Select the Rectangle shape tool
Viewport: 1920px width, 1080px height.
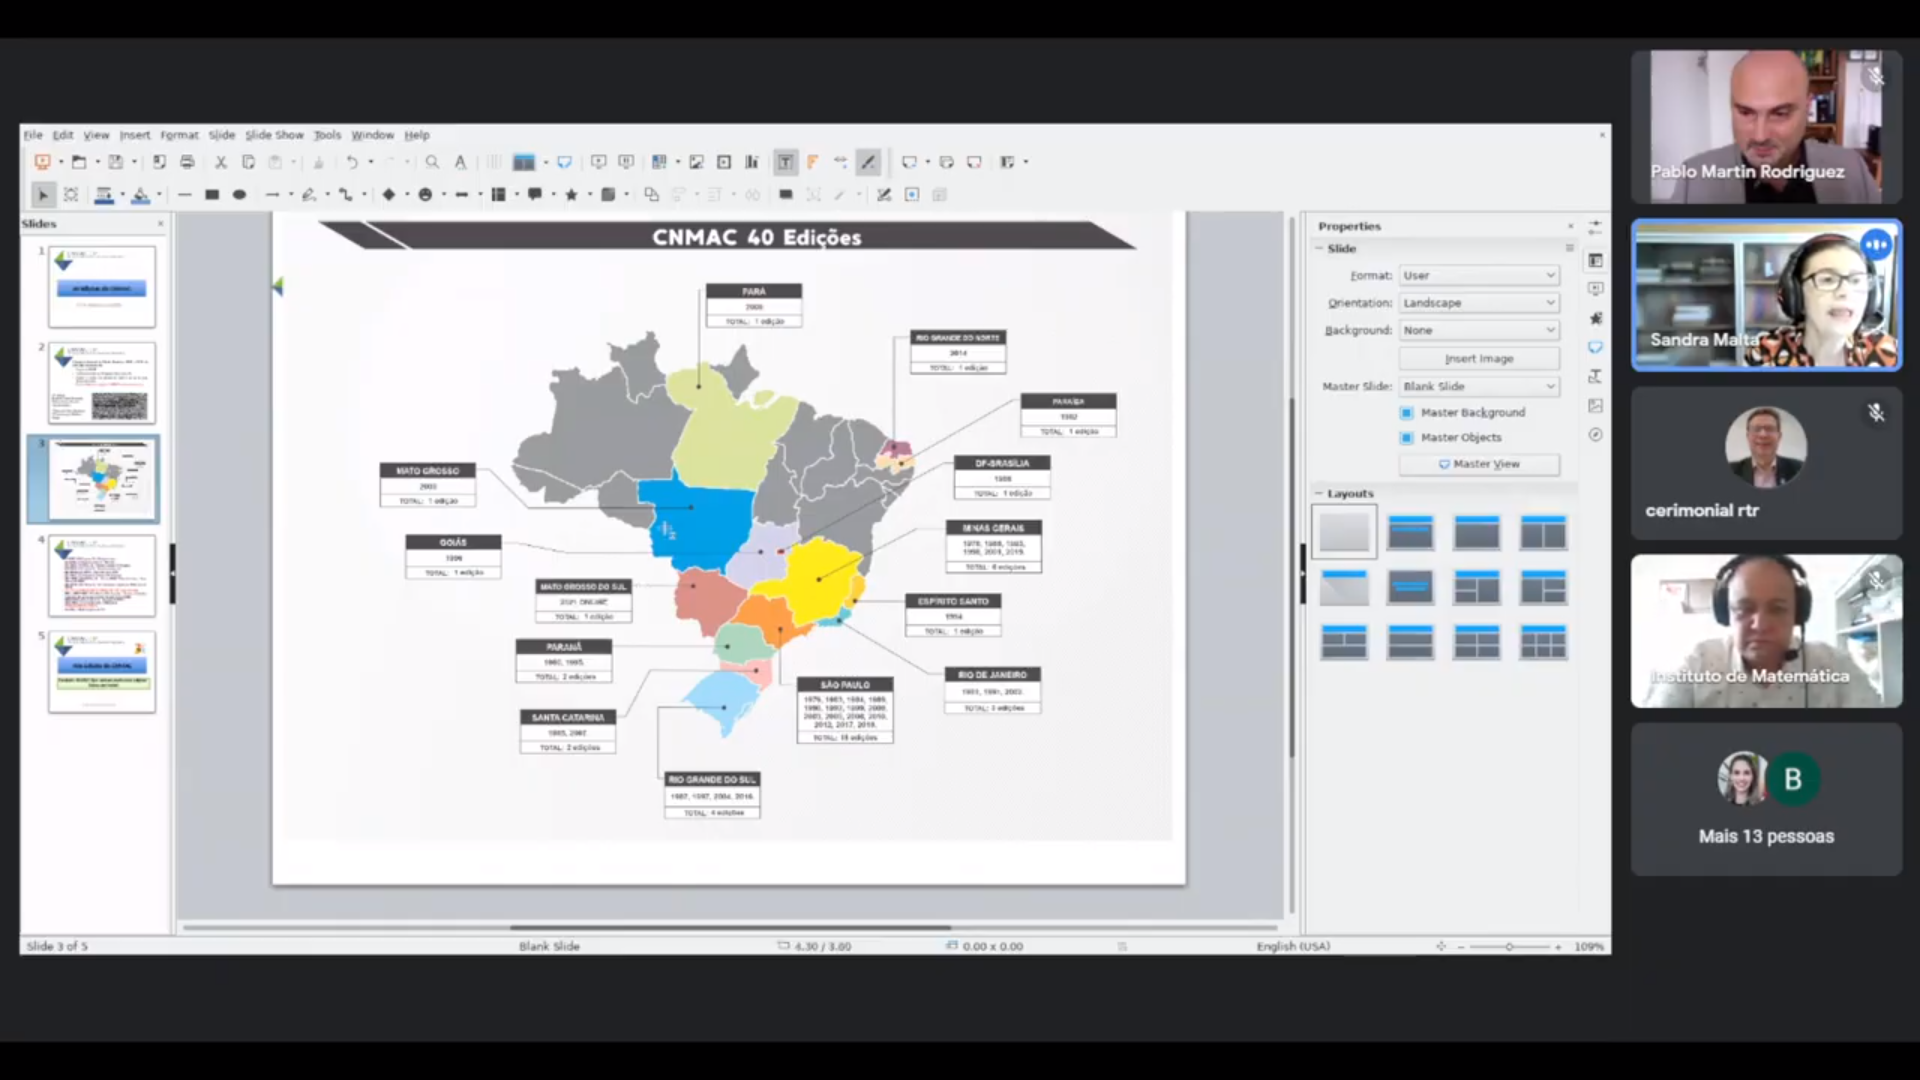pyautogui.click(x=212, y=195)
